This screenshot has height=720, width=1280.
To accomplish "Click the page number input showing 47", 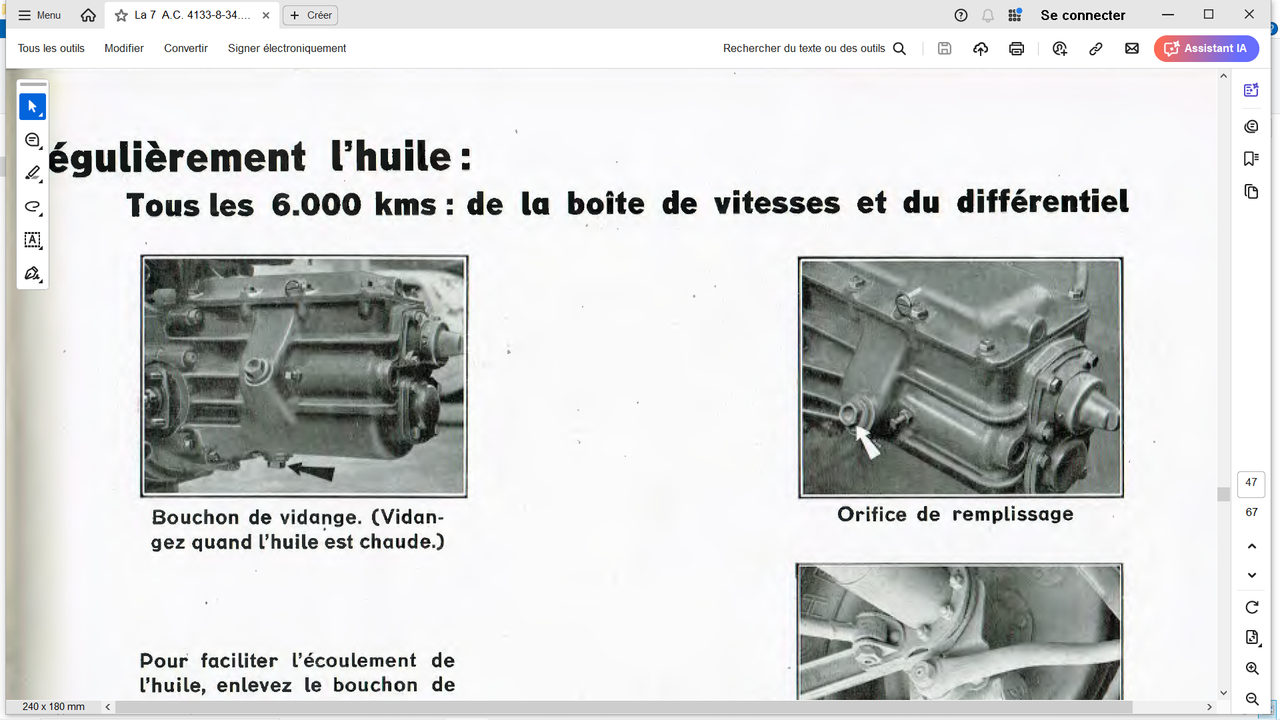I will click(1251, 483).
